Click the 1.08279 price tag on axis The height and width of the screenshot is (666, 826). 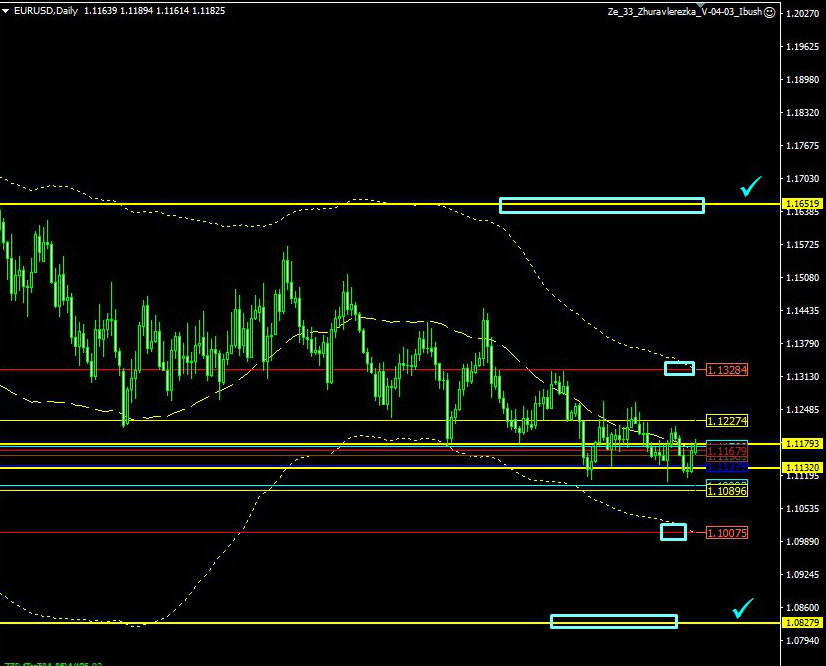click(x=803, y=623)
